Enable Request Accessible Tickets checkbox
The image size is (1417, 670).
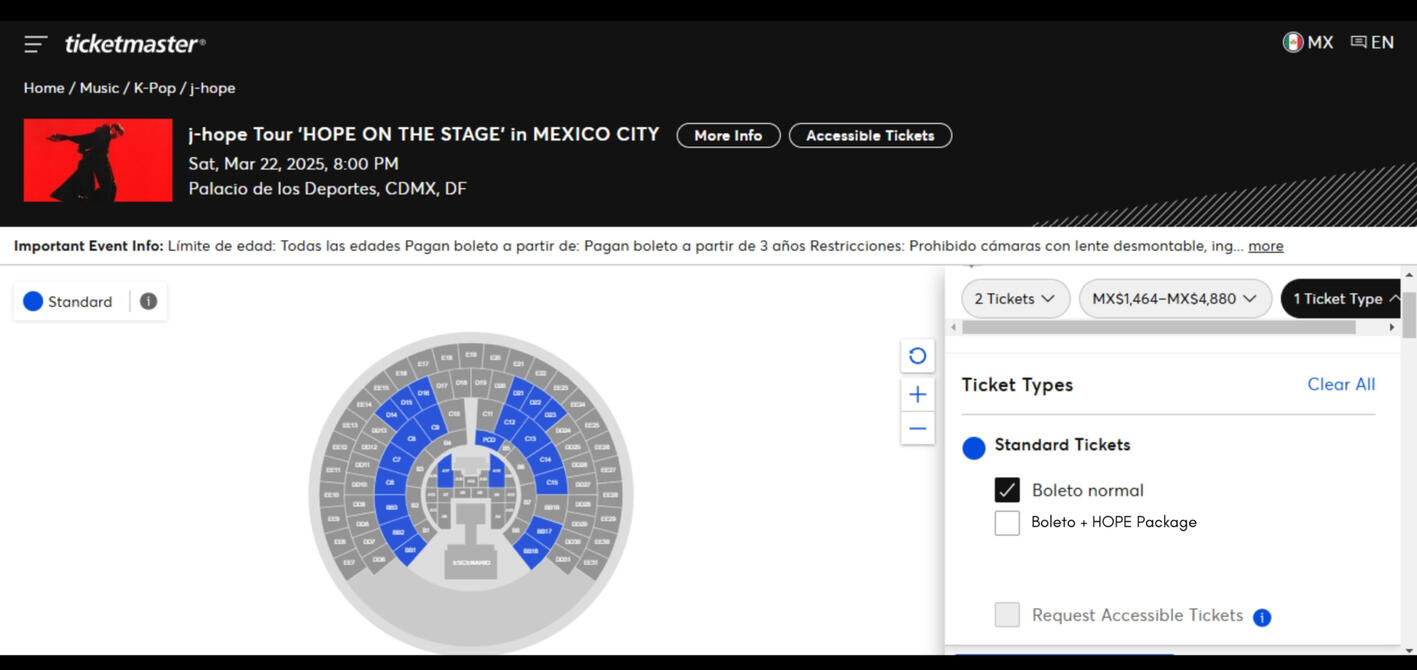[1007, 615]
